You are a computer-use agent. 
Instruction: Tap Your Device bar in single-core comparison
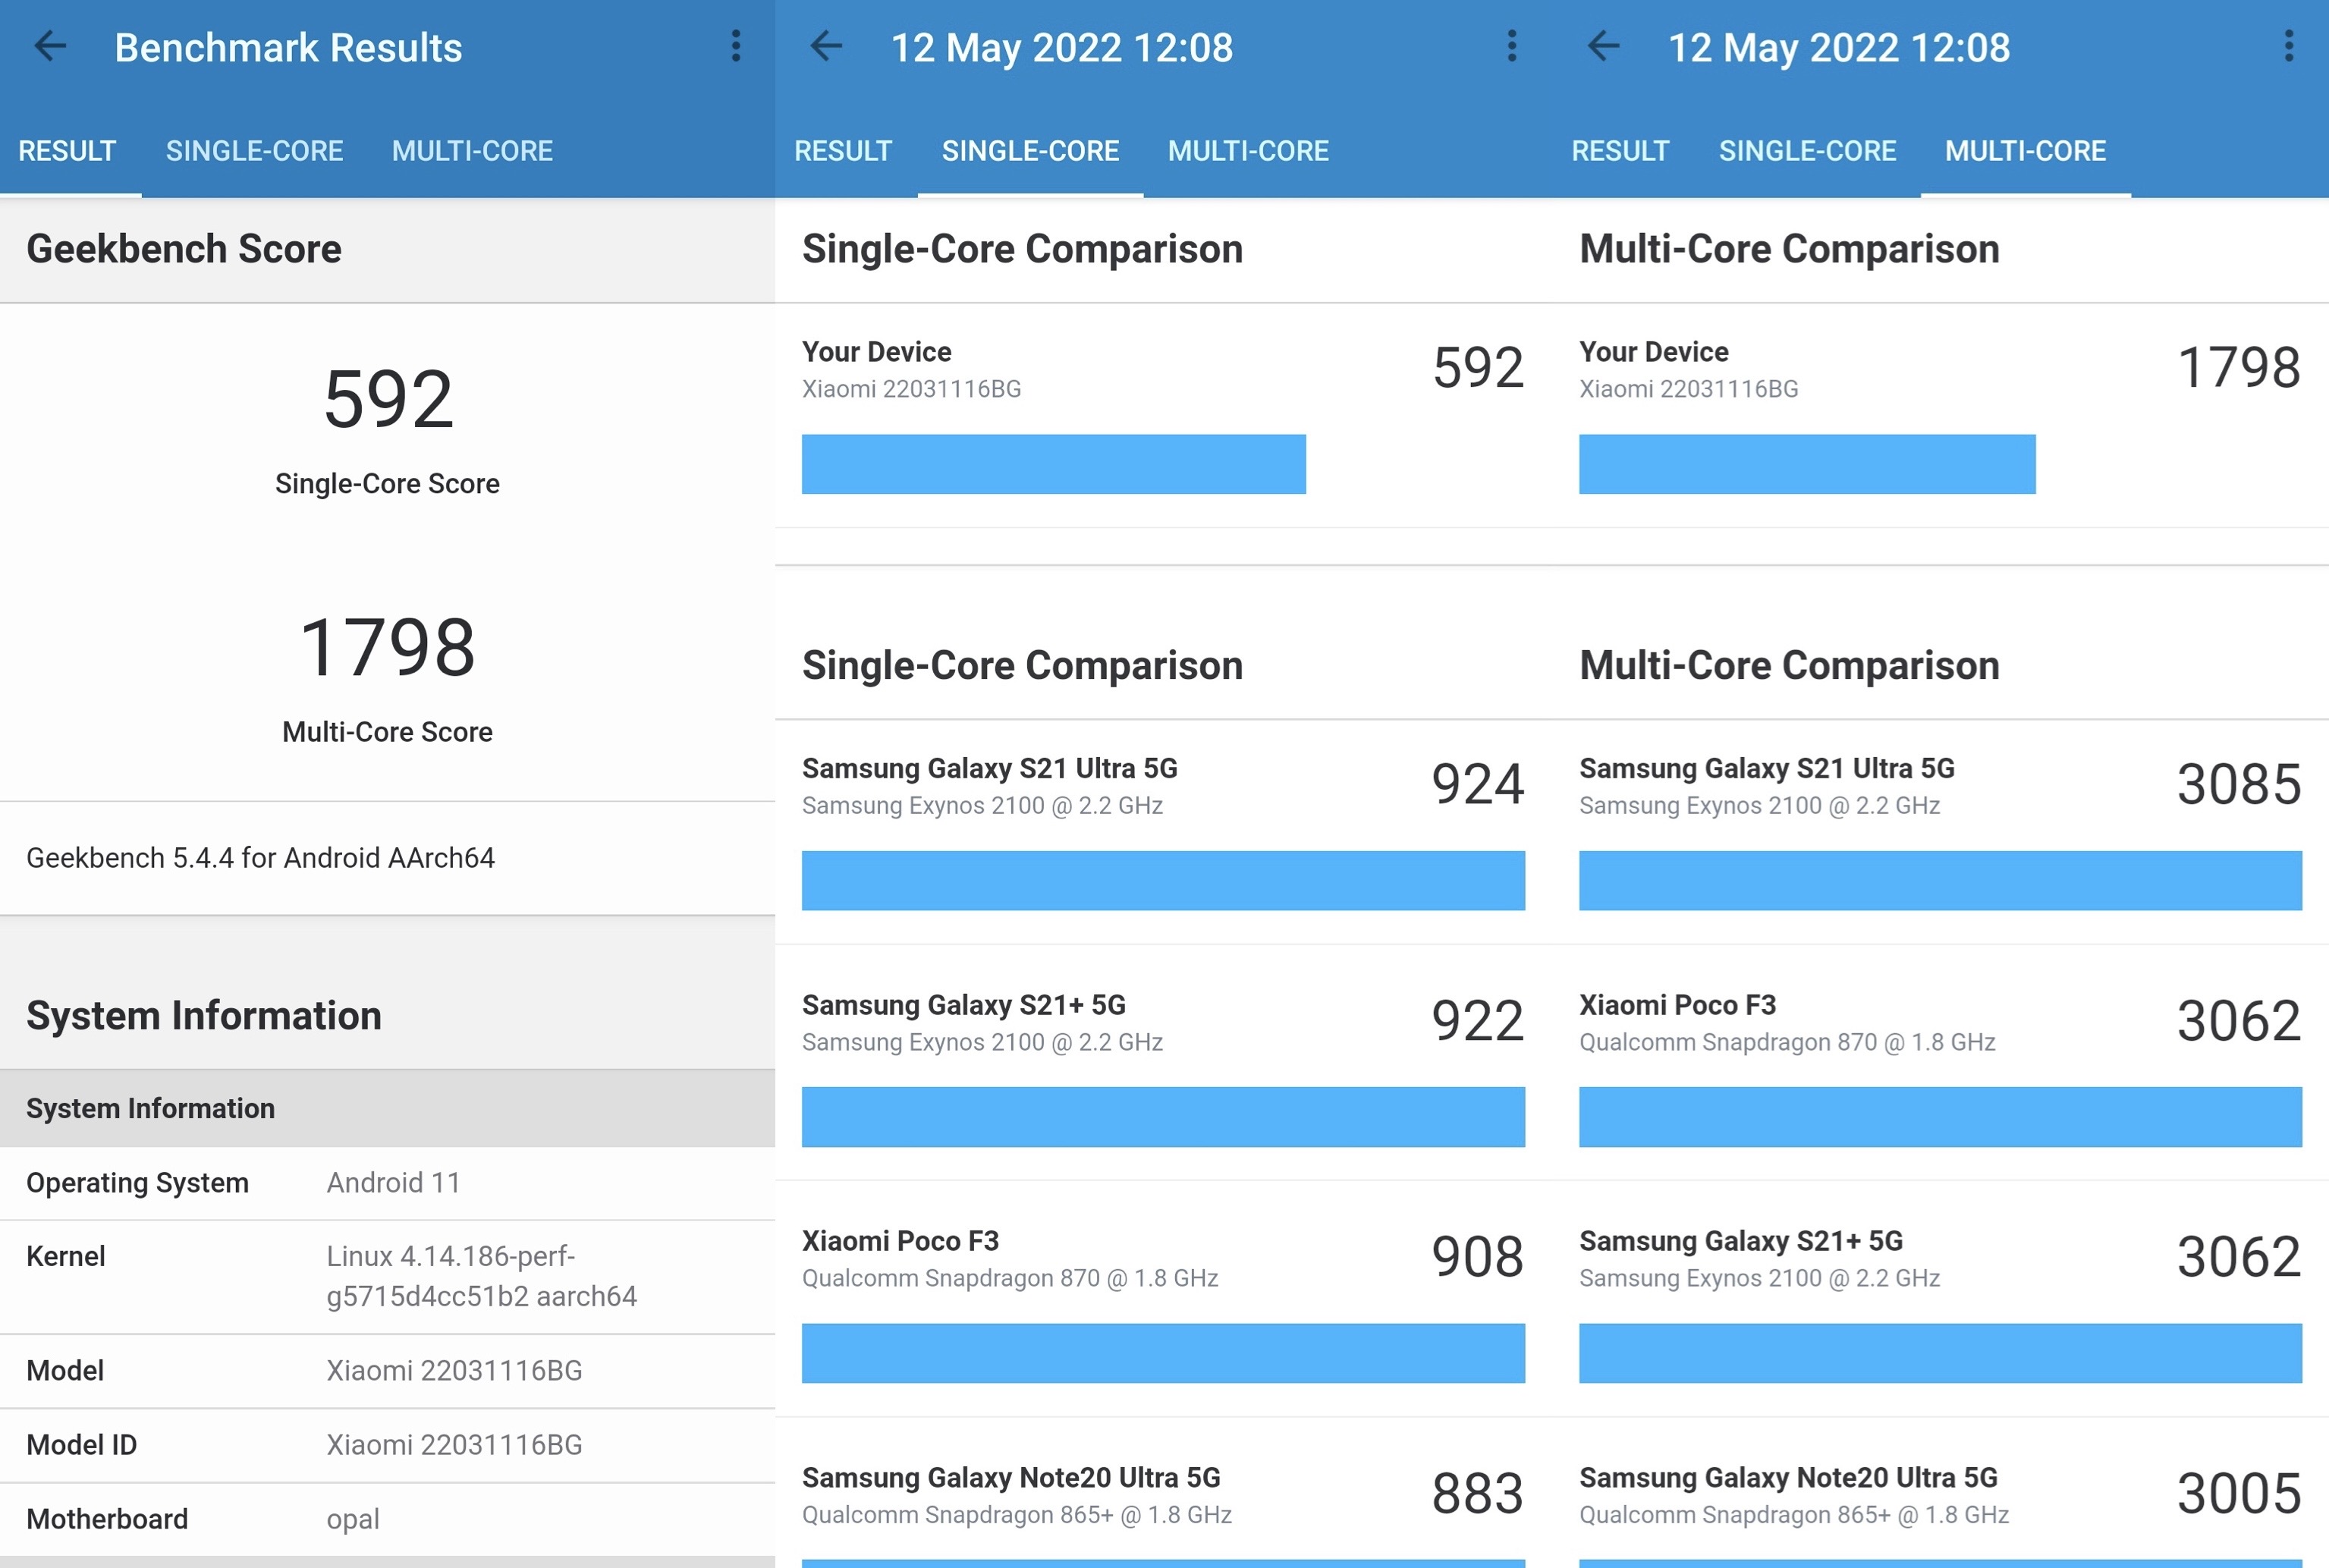click(1054, 464)
